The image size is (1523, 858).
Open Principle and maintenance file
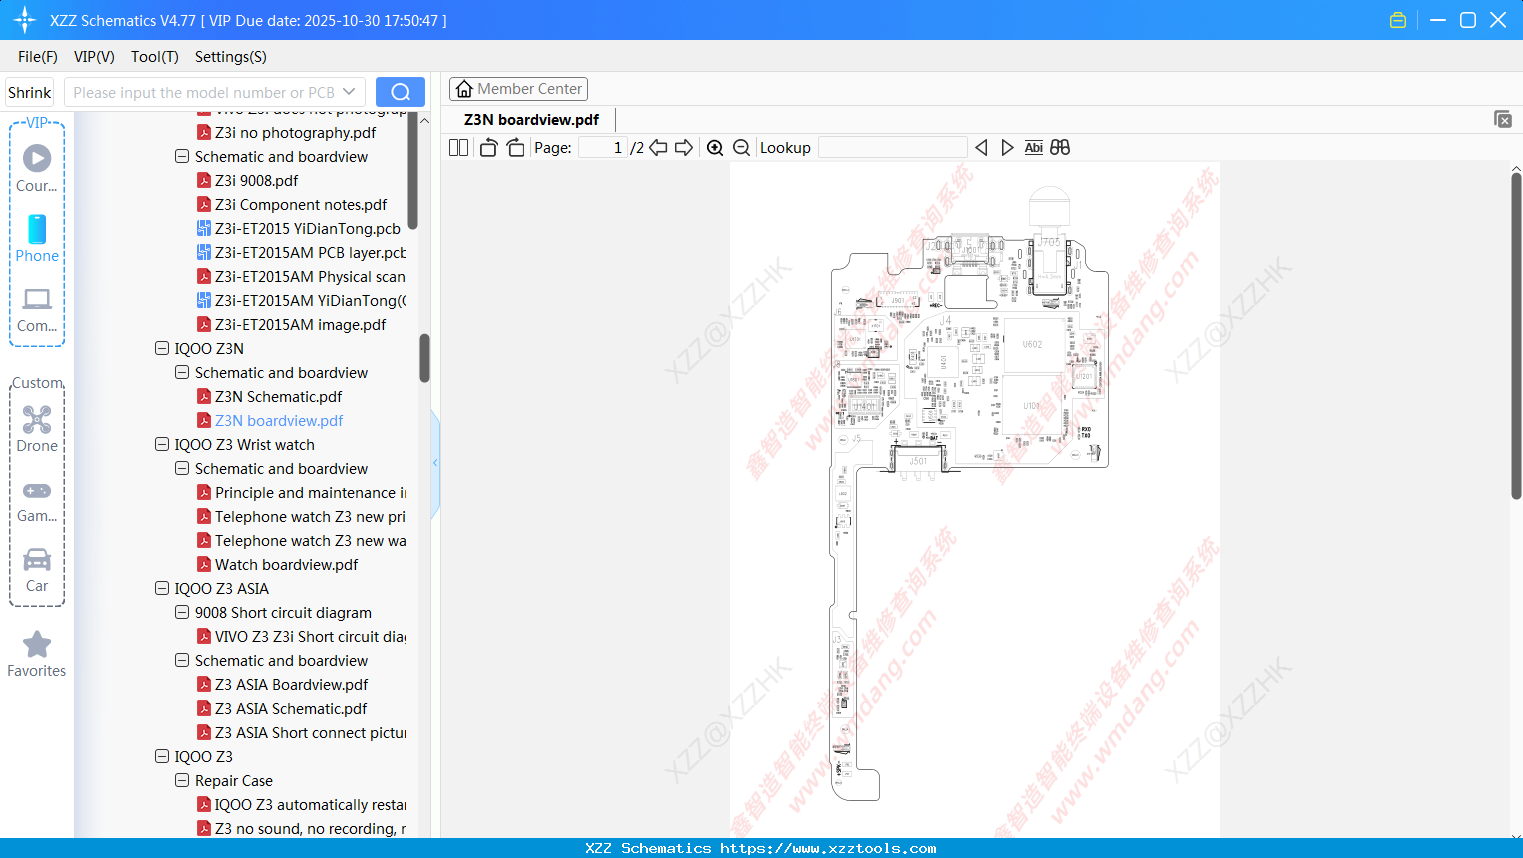(310, 493)
